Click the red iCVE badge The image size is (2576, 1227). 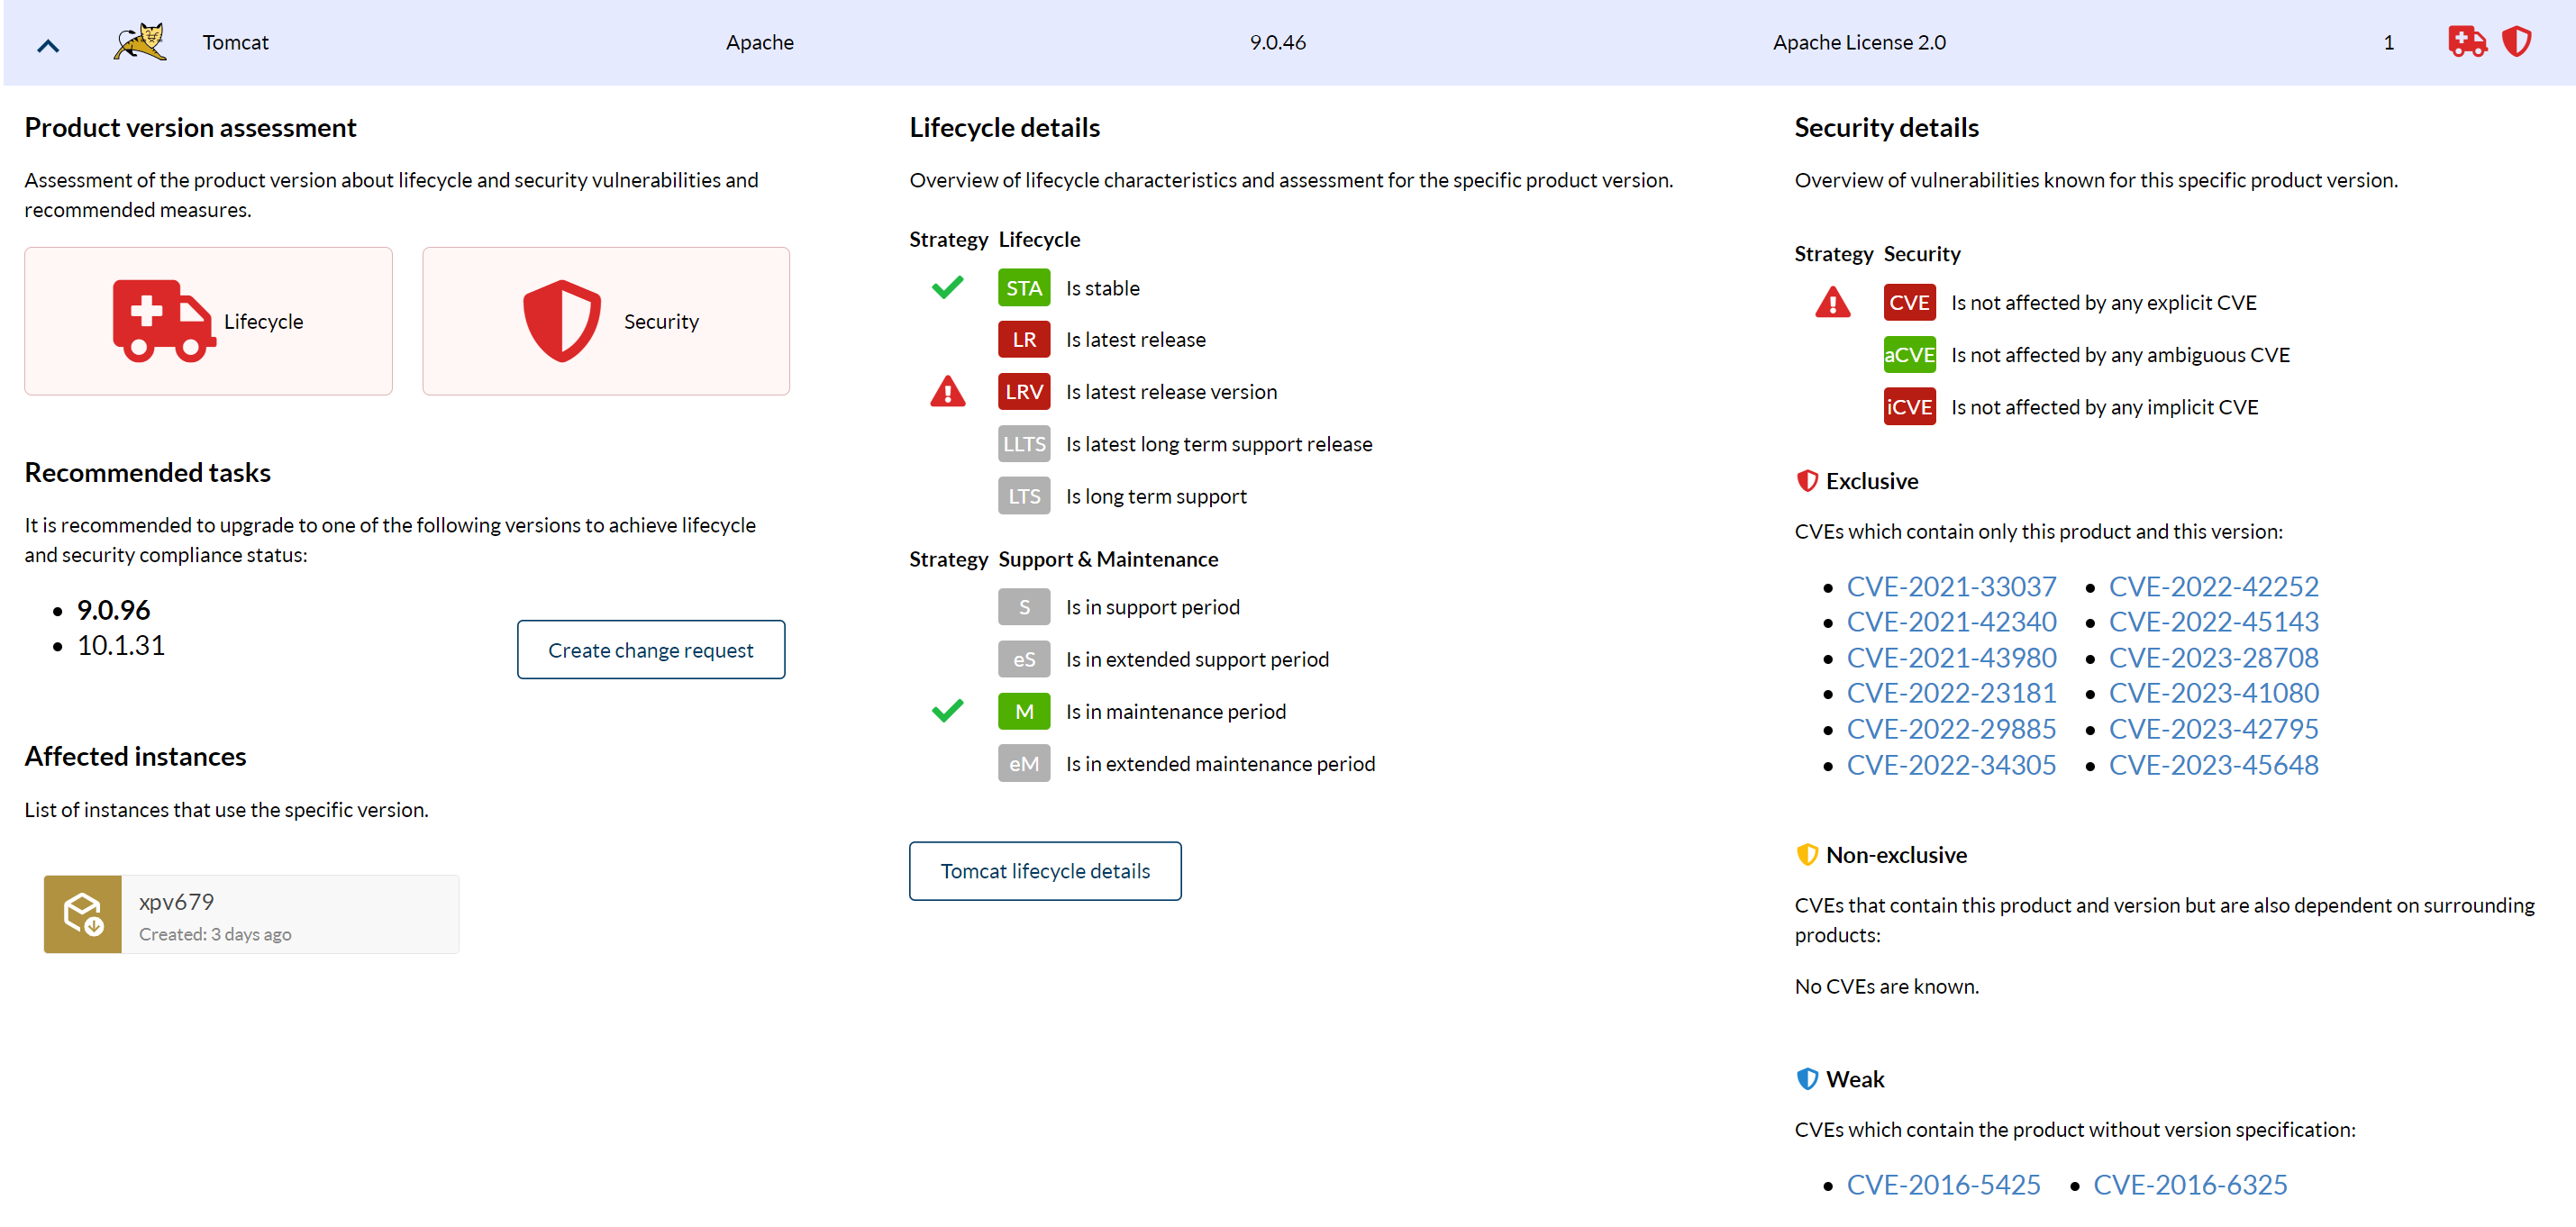pos(1909,407)
